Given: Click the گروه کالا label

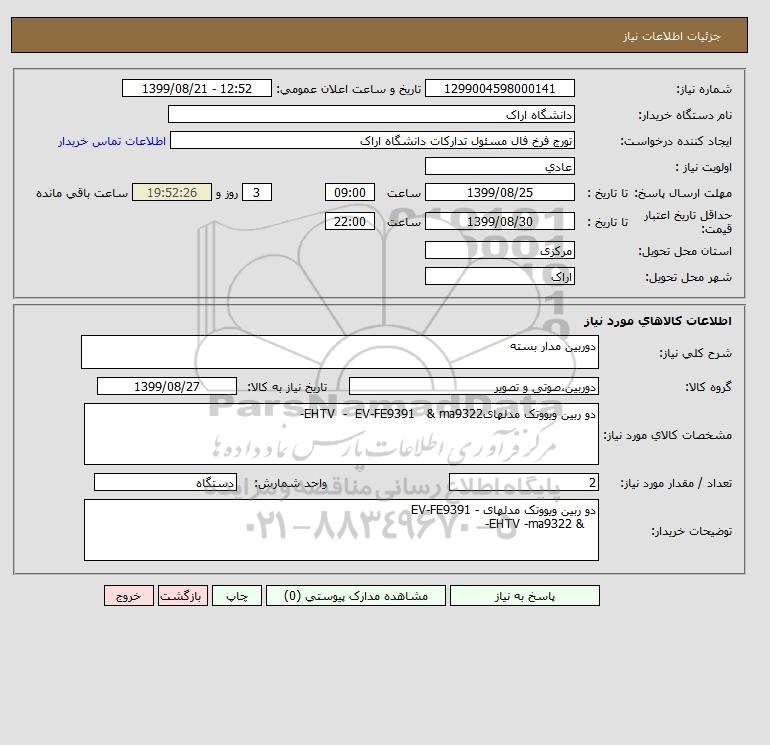Looking at the screenshot, I should click(709, 387).
